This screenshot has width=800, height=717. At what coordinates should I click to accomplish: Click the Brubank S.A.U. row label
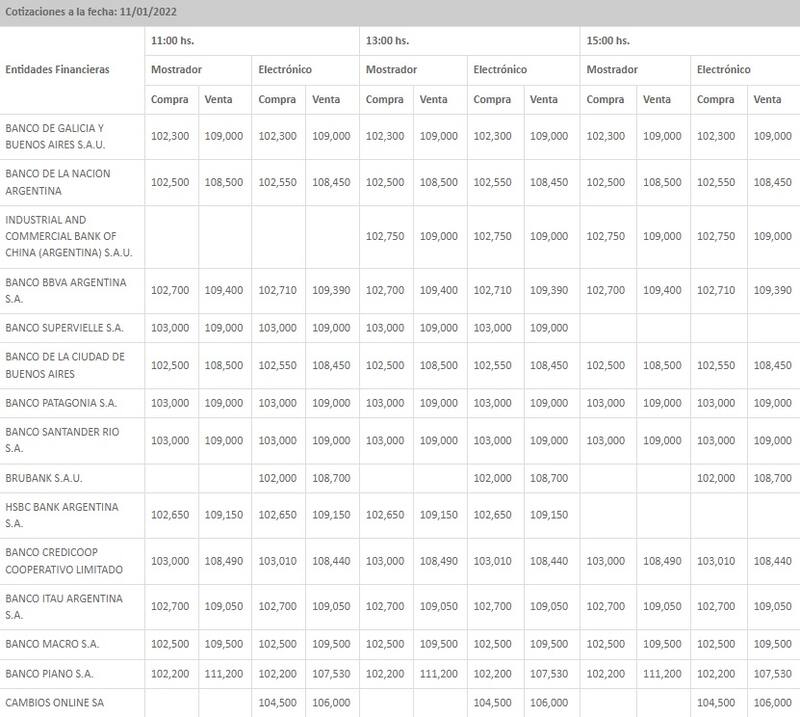(41, 478)
